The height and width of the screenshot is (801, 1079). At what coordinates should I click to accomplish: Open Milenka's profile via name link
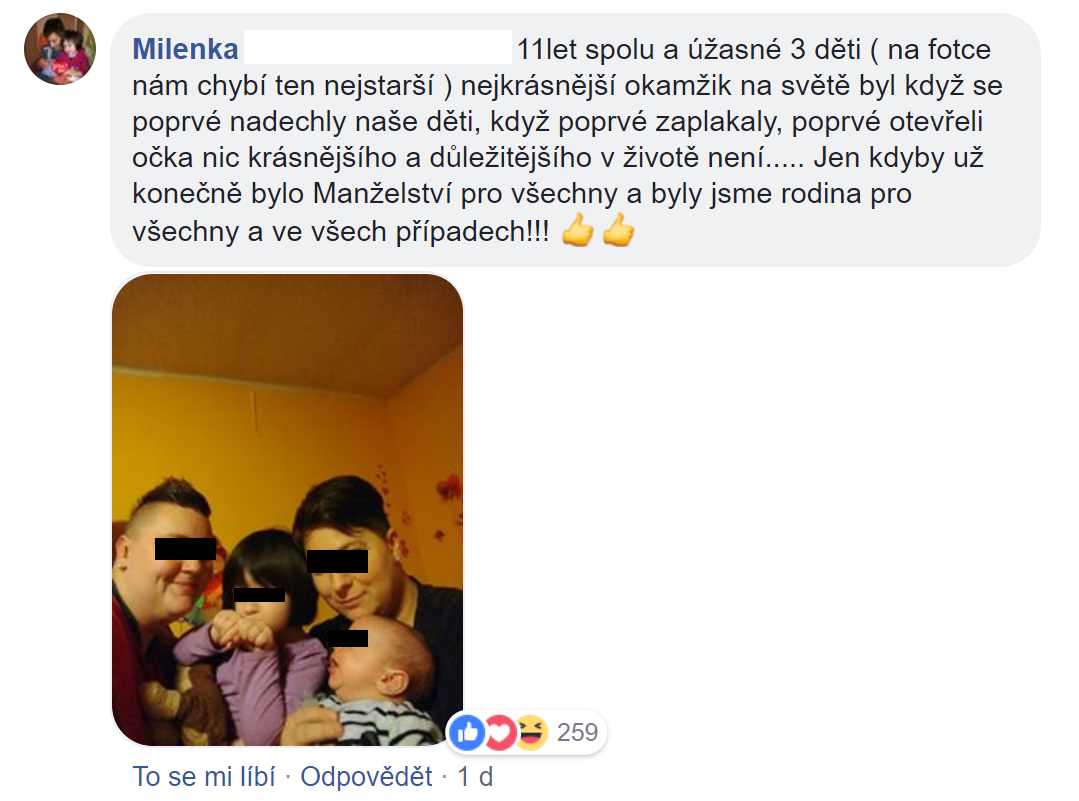(185, 49)
